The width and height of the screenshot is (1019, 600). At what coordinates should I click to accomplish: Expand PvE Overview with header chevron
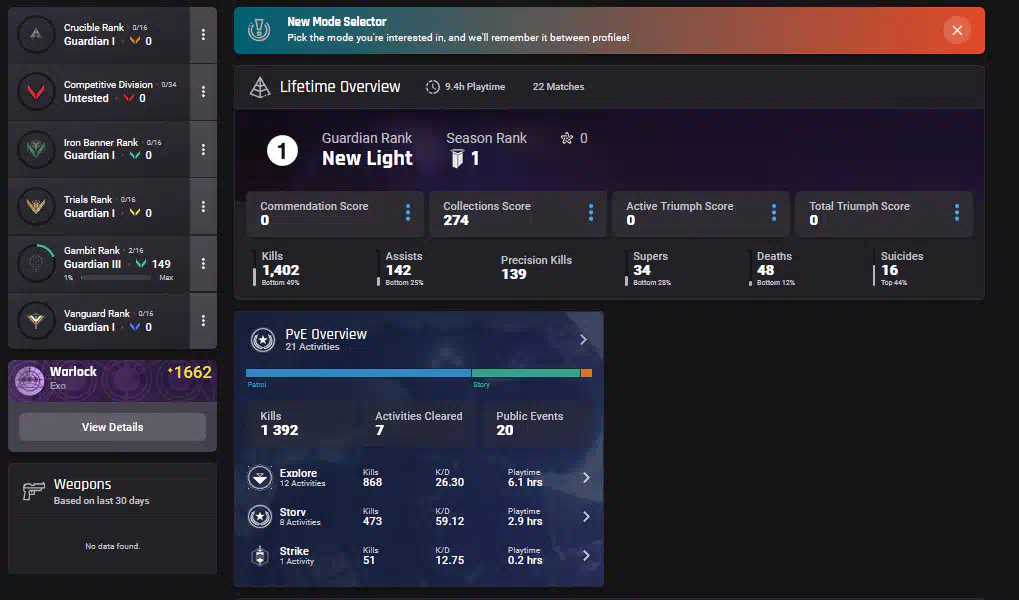tap(583, 339)
